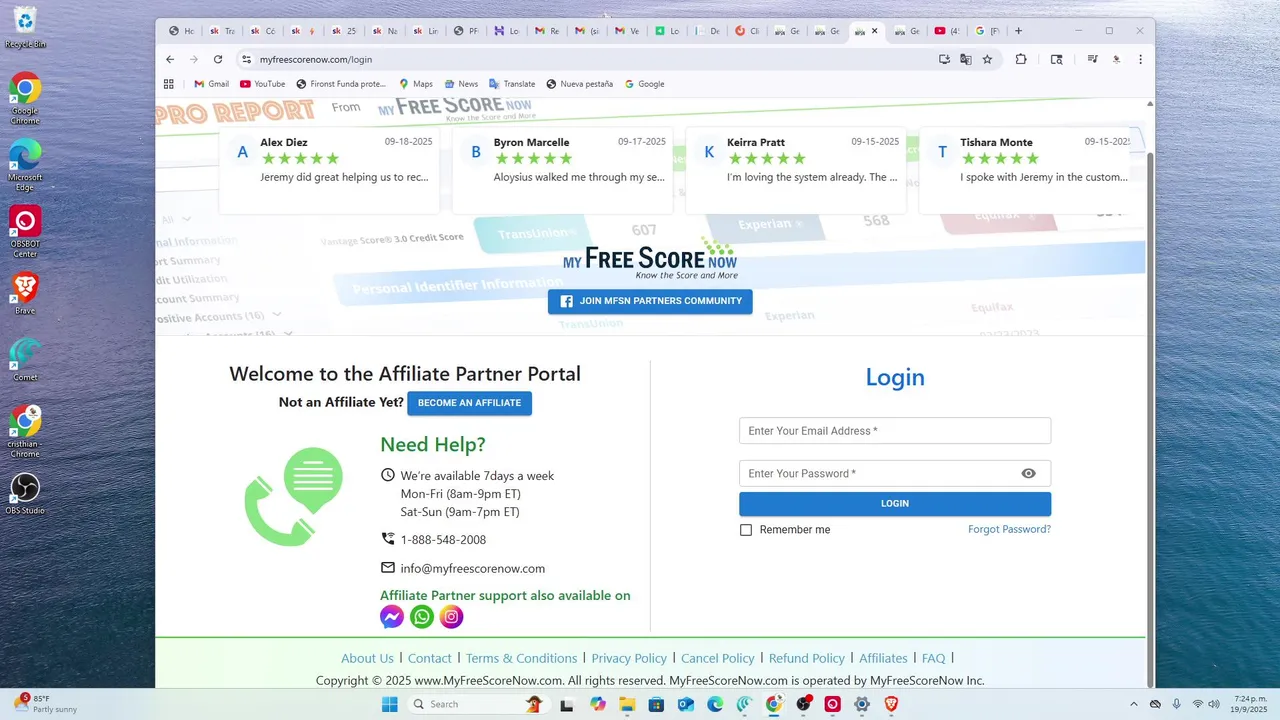Open Copilot from the taskbar
The image size is (1280, 720).
tap(598, 704)
